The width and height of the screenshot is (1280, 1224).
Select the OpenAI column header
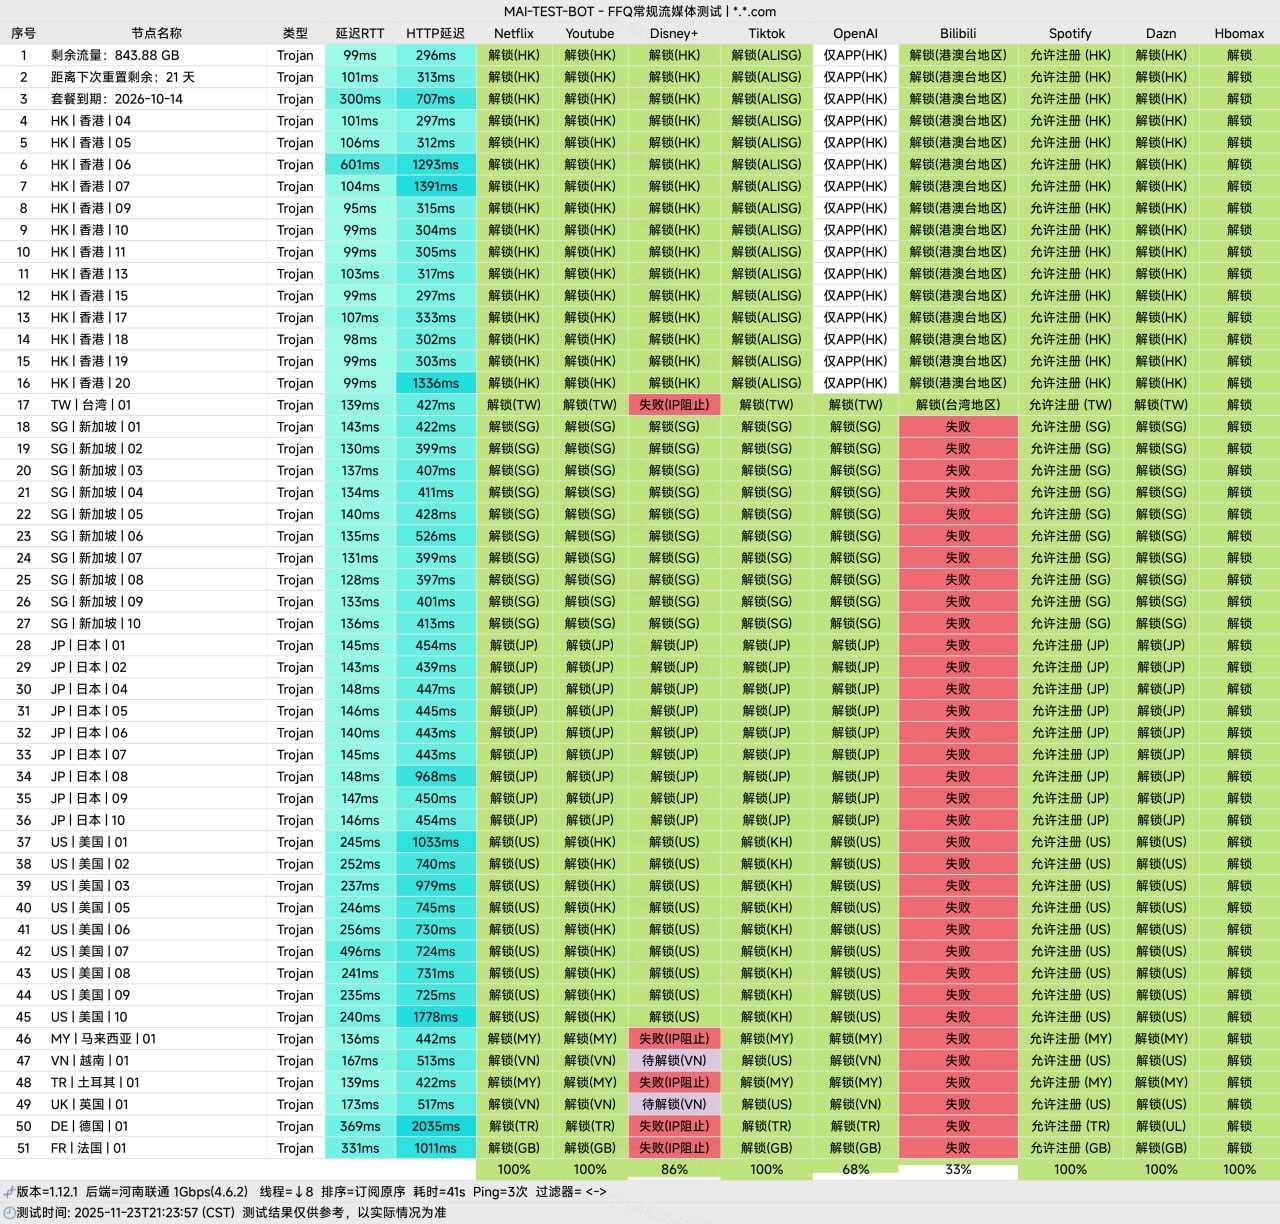click(x=855, y=33)
